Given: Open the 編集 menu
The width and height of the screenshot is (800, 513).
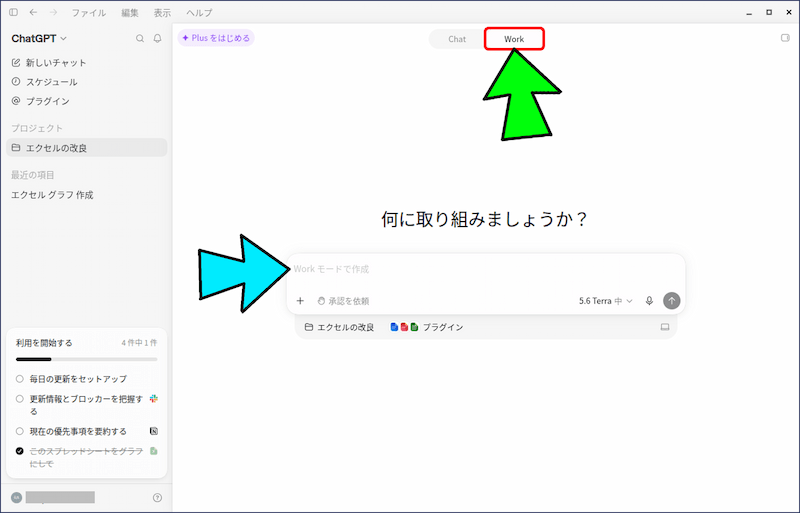Looking at the screenshot, I should 130,13.
